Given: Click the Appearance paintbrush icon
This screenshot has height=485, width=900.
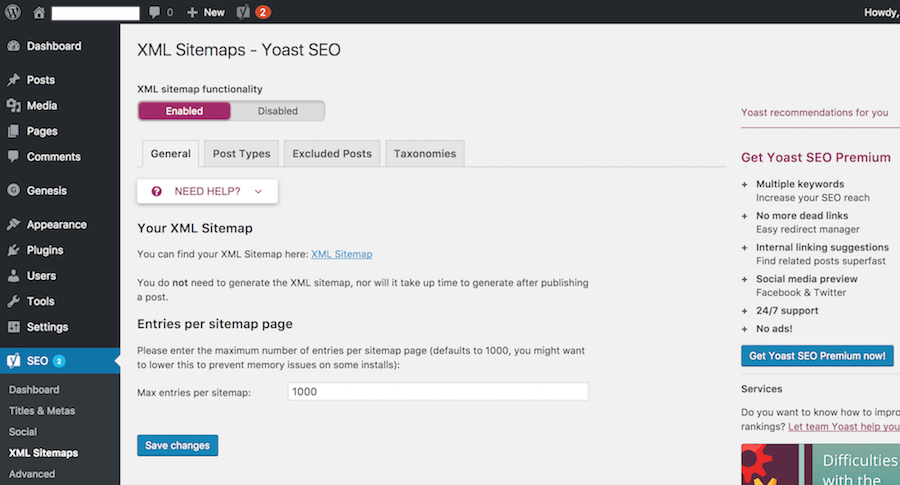Looking at the screenshot, I should click(14, 224).
